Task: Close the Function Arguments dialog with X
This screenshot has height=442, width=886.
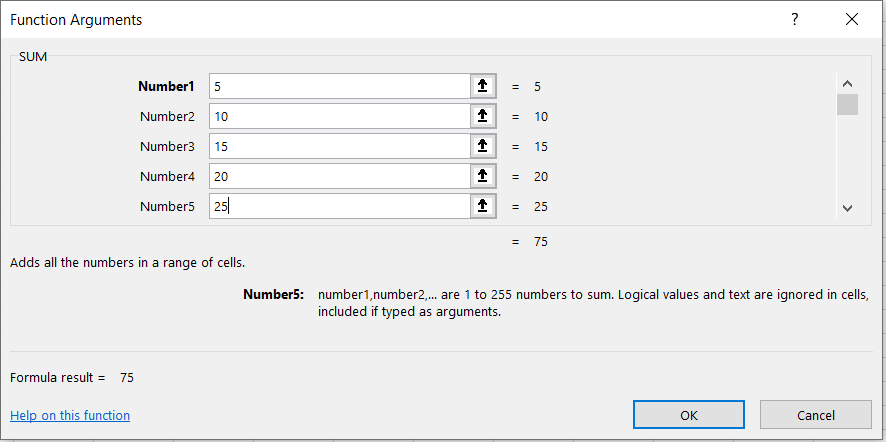Action: (x=851, y=19)
